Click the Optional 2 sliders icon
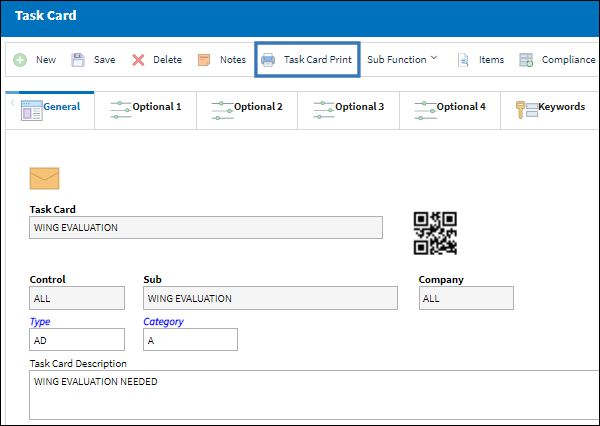600x426 pixels. click(222, 110)
